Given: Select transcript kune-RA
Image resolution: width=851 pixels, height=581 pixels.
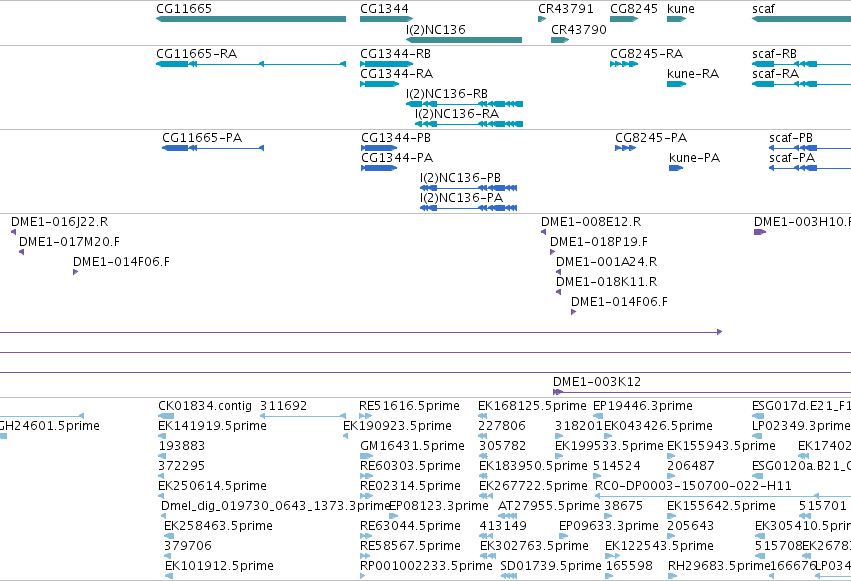Looking at the screenshot, I should pyautogui.click(x=693, y=74).
